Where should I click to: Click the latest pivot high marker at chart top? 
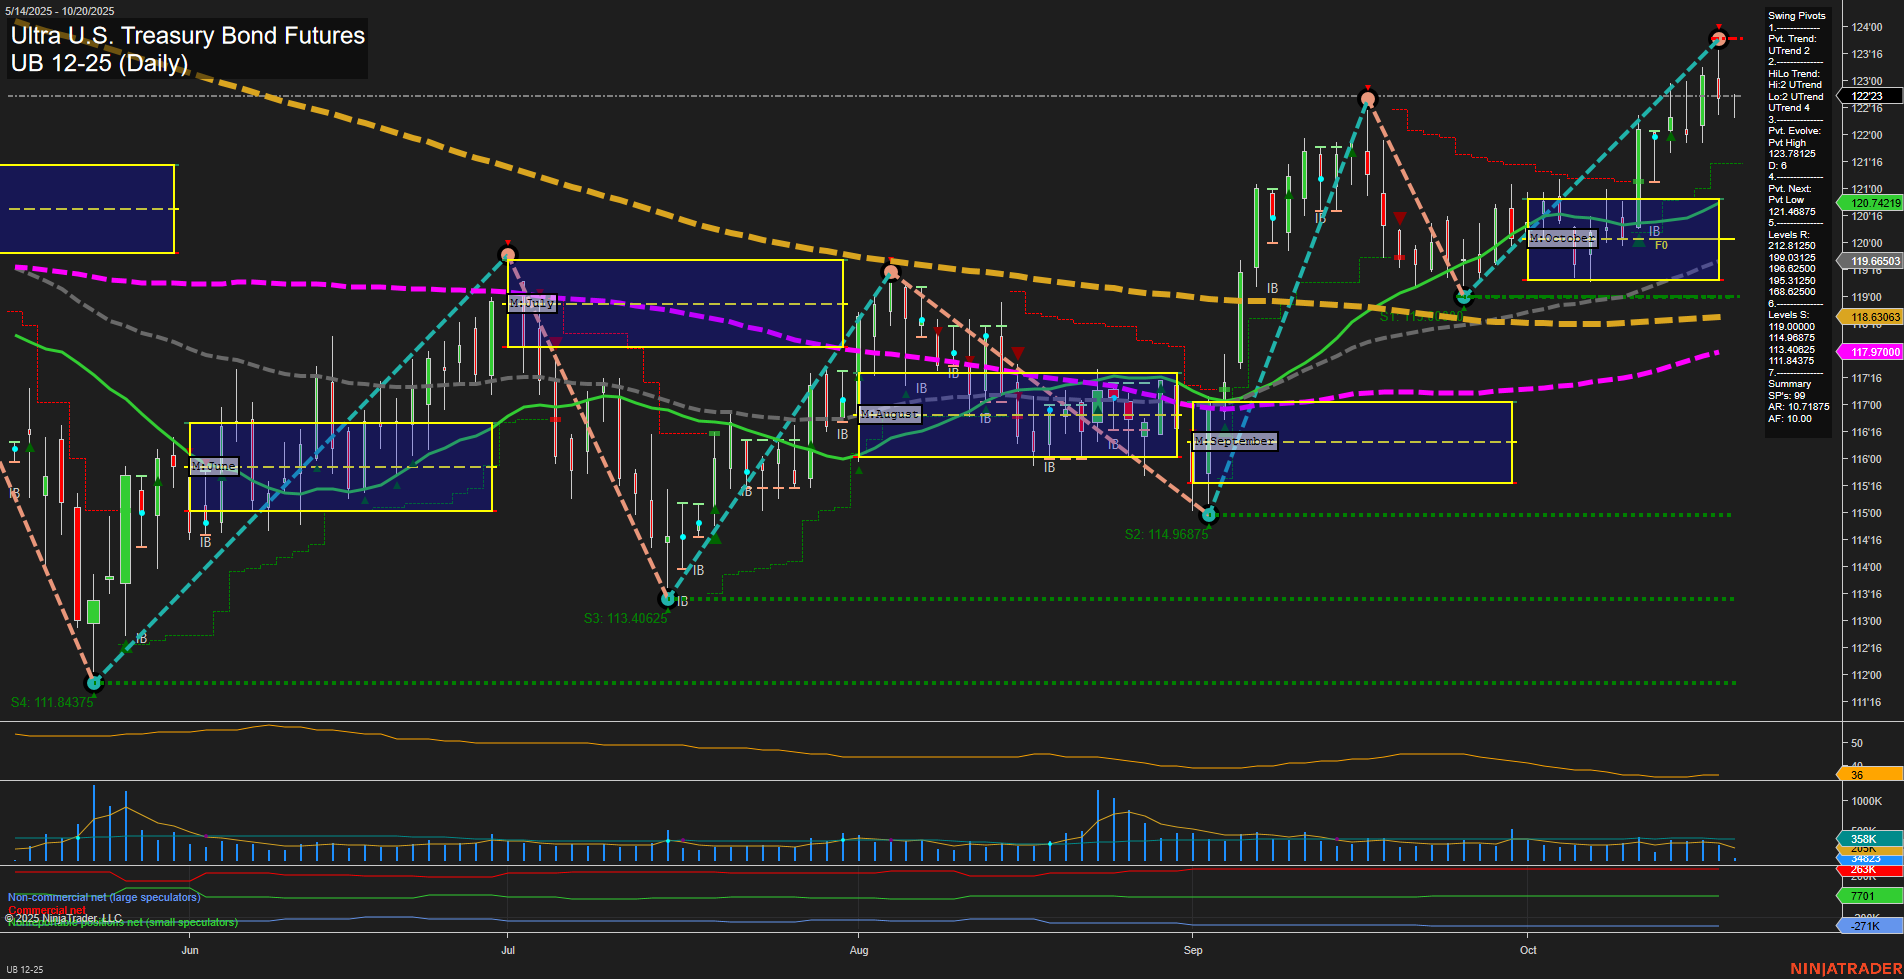[1718, 39]
